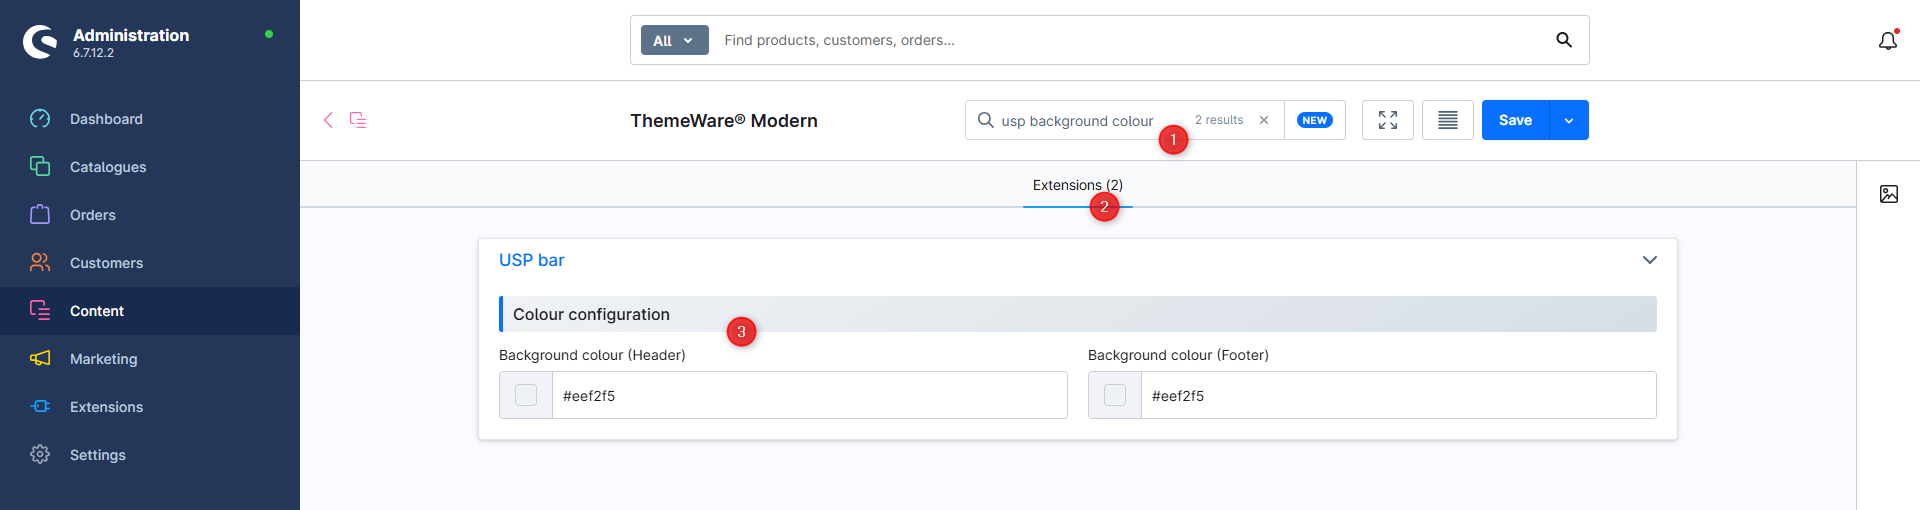This screenshot has height=510, width=1920.
Task: Click the Shopware logo icon
Action: click(40, 42)
